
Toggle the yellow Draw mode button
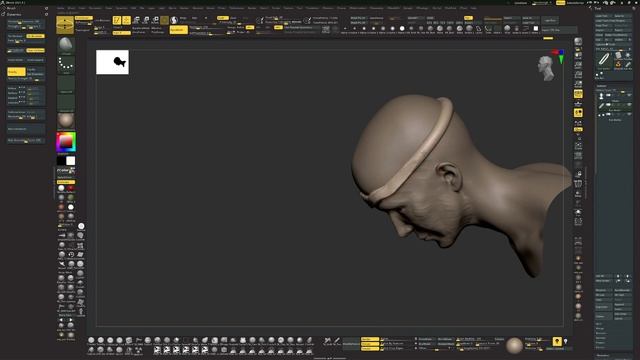pos(127,20)
